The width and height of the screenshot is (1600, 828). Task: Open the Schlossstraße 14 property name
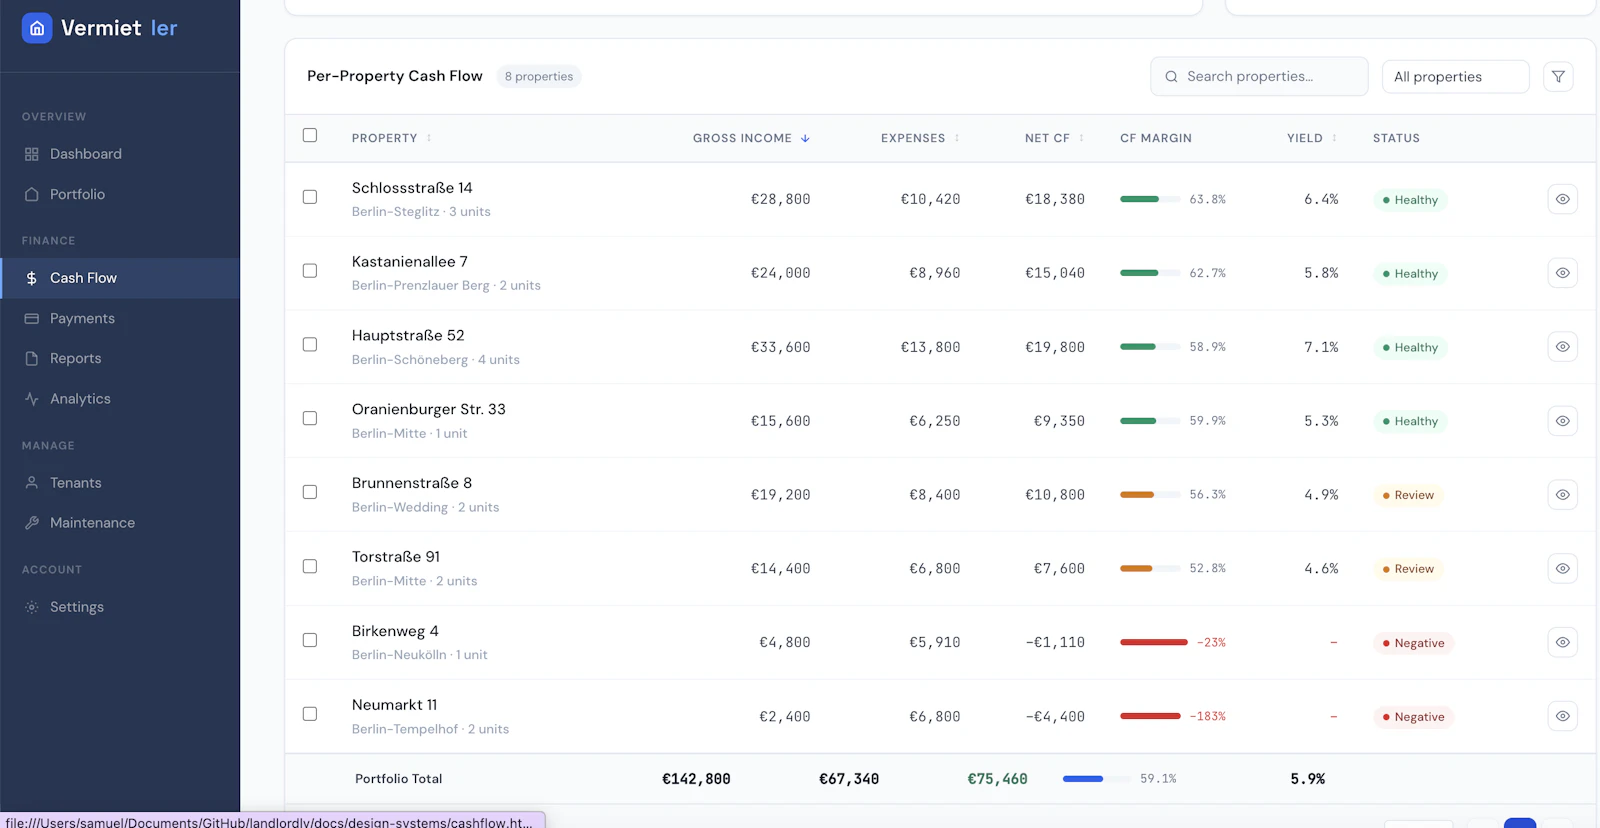point(412,188)
